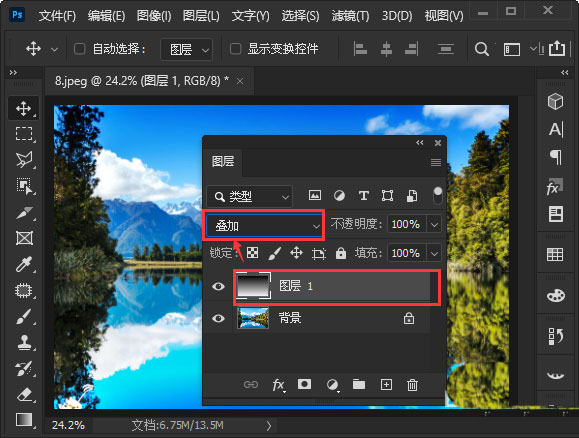Open the 叠加 blend mode dropdown

coord(264,225)
